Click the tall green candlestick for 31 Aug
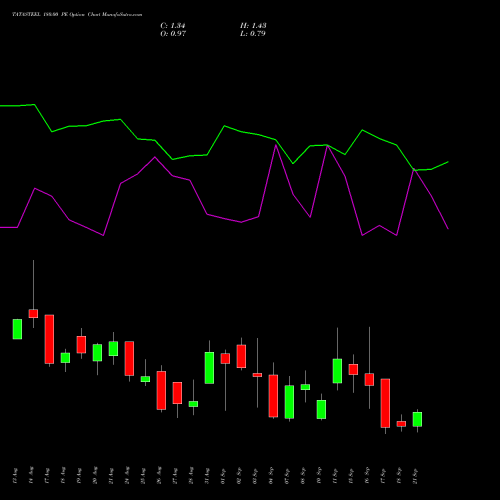This screenshot has height=500, width=500. [x=209, y=368]
